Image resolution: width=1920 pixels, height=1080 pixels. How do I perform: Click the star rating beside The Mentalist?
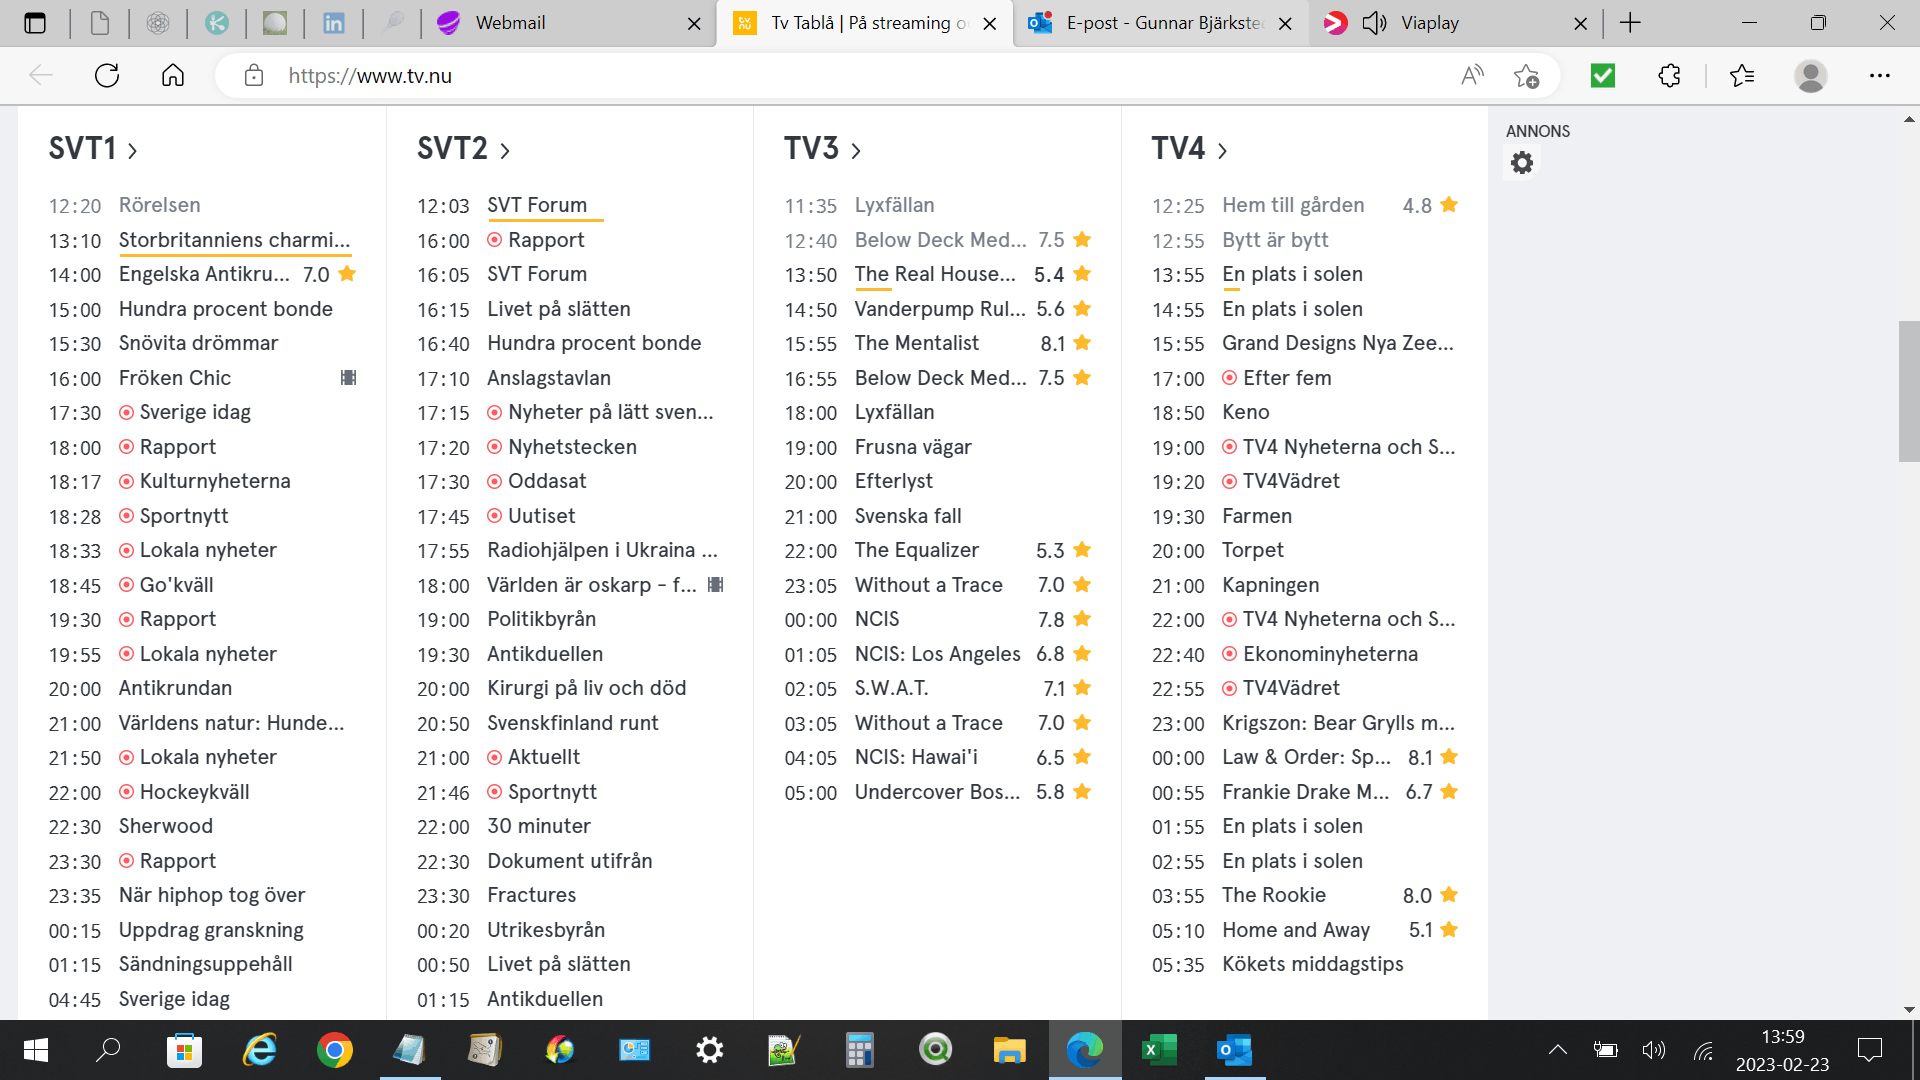[1081, 343]
